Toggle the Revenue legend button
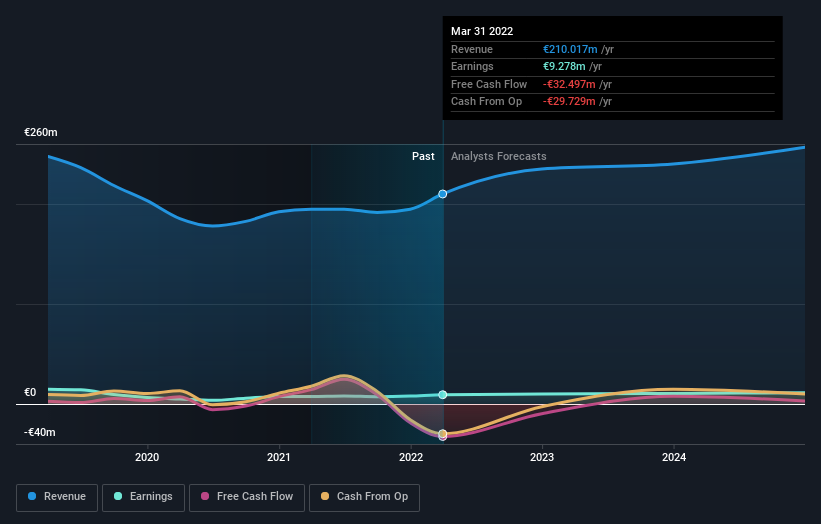821x524 pixels. pos(57,497)
